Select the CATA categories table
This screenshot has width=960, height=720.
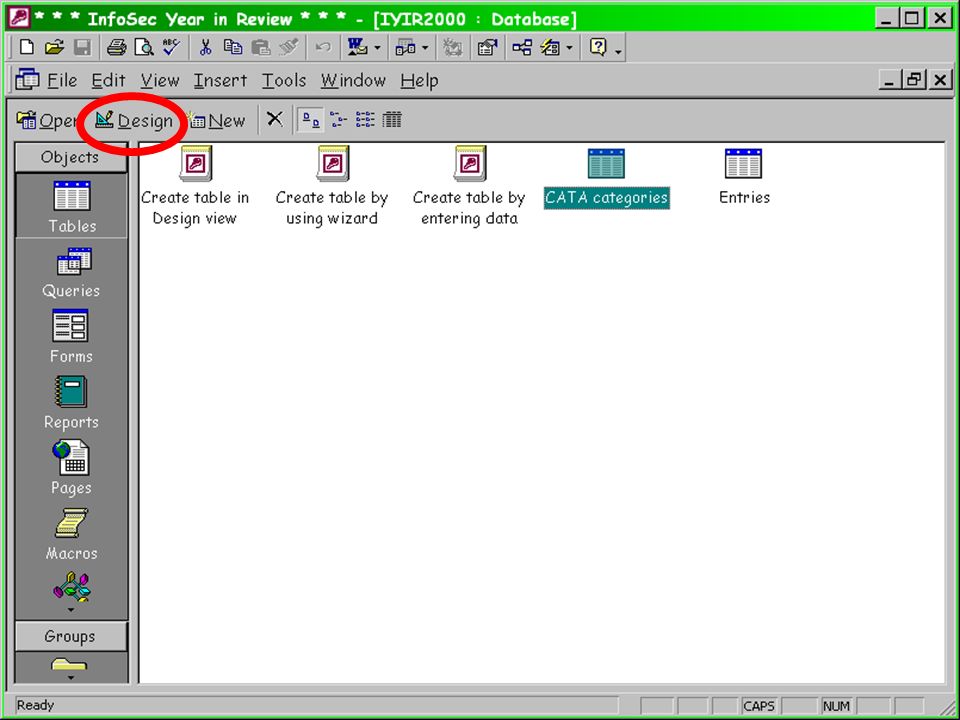[606, 179]
